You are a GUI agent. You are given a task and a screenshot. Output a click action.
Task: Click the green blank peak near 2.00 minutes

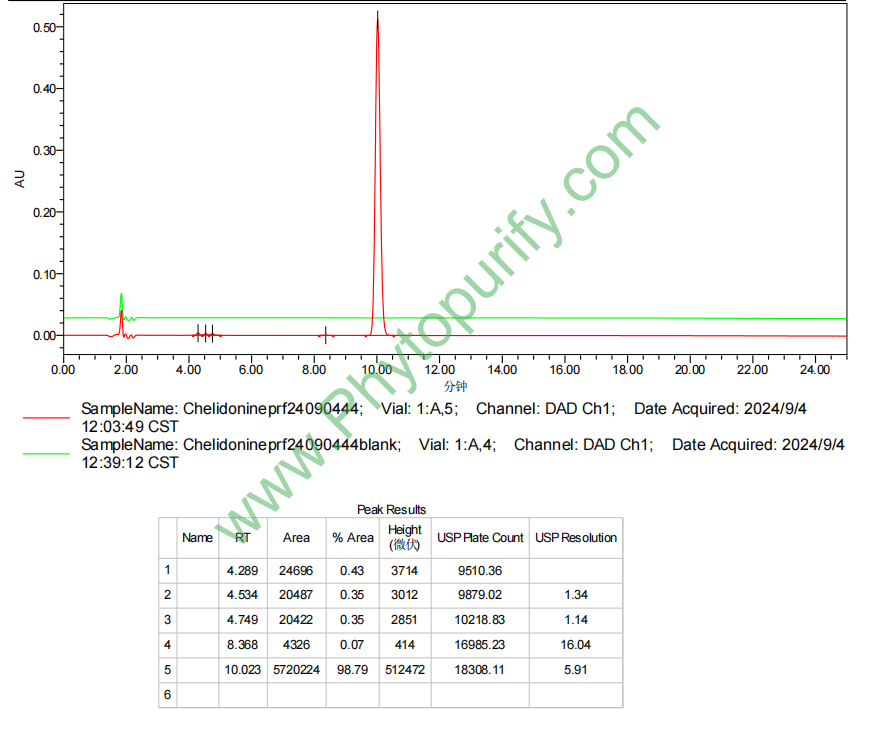[121, 300]
